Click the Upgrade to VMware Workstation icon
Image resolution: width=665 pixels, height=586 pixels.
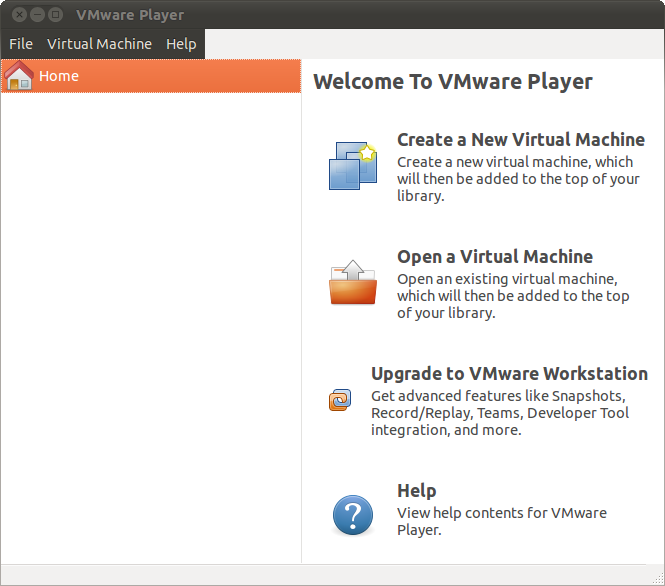tap(340, 400)
